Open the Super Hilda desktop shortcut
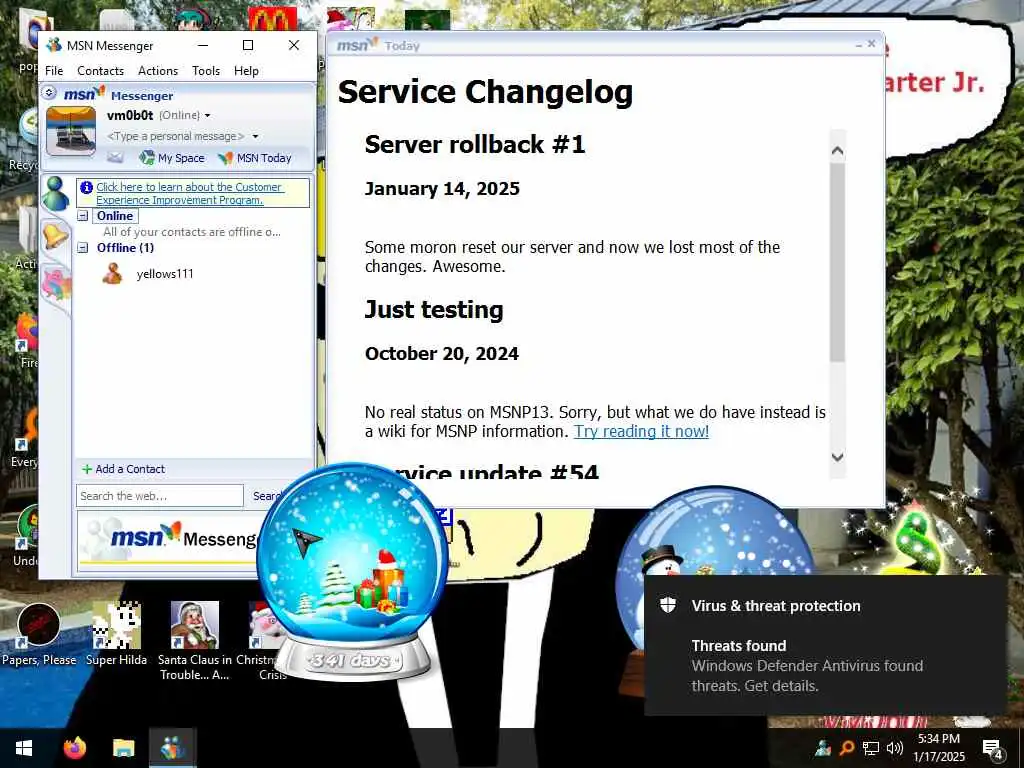Screen dimensions: 1024x768 [116, 634]
